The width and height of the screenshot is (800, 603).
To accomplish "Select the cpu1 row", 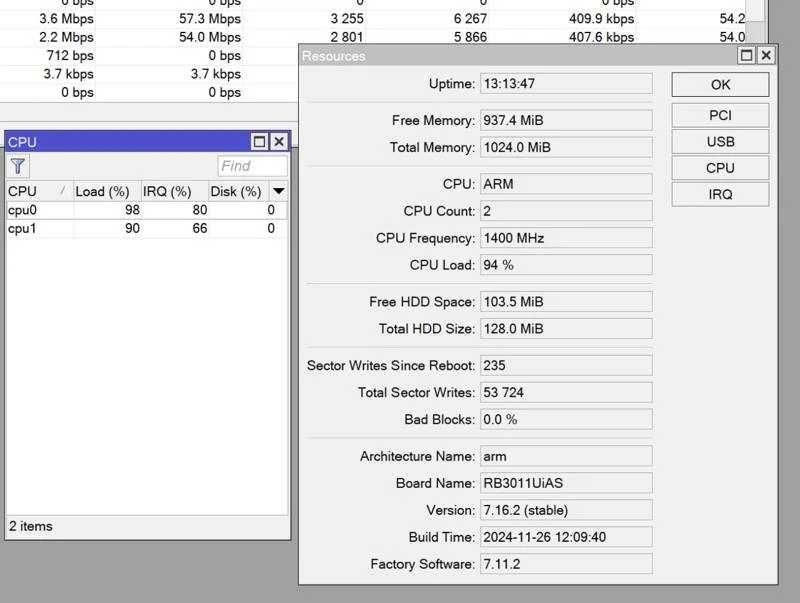I will coord(146,228).
